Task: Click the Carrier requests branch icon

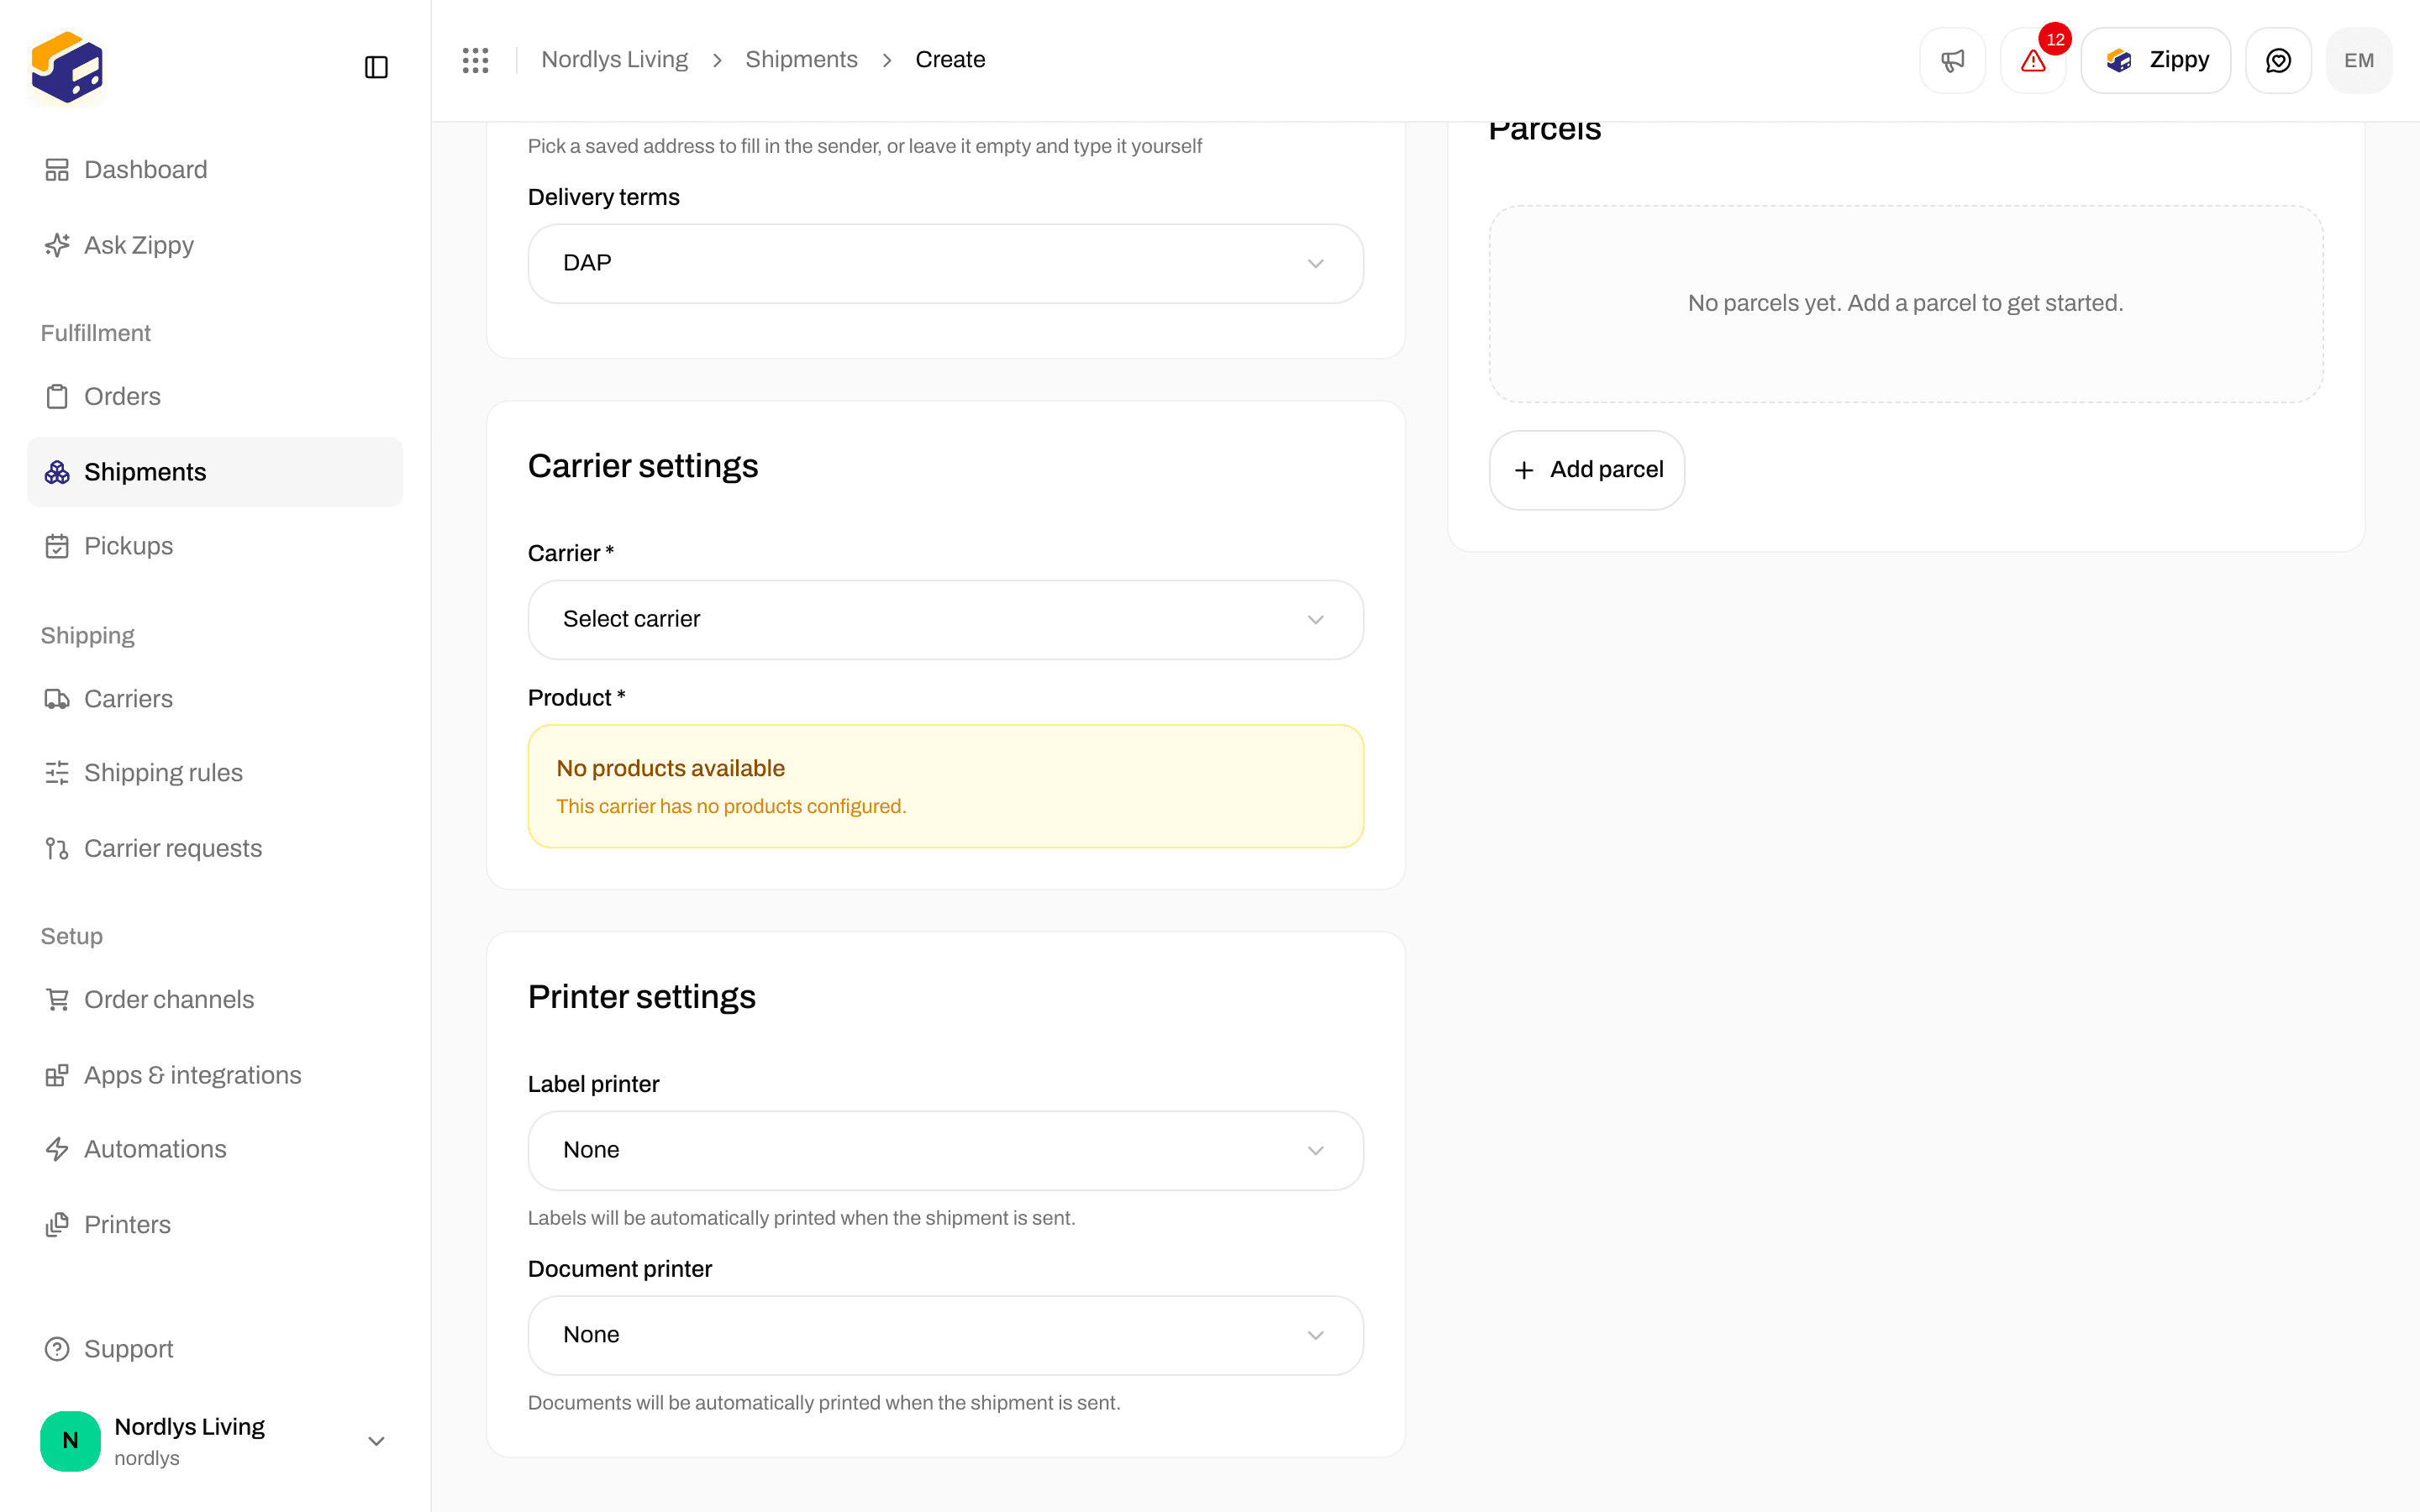Action: click(57, 848)
